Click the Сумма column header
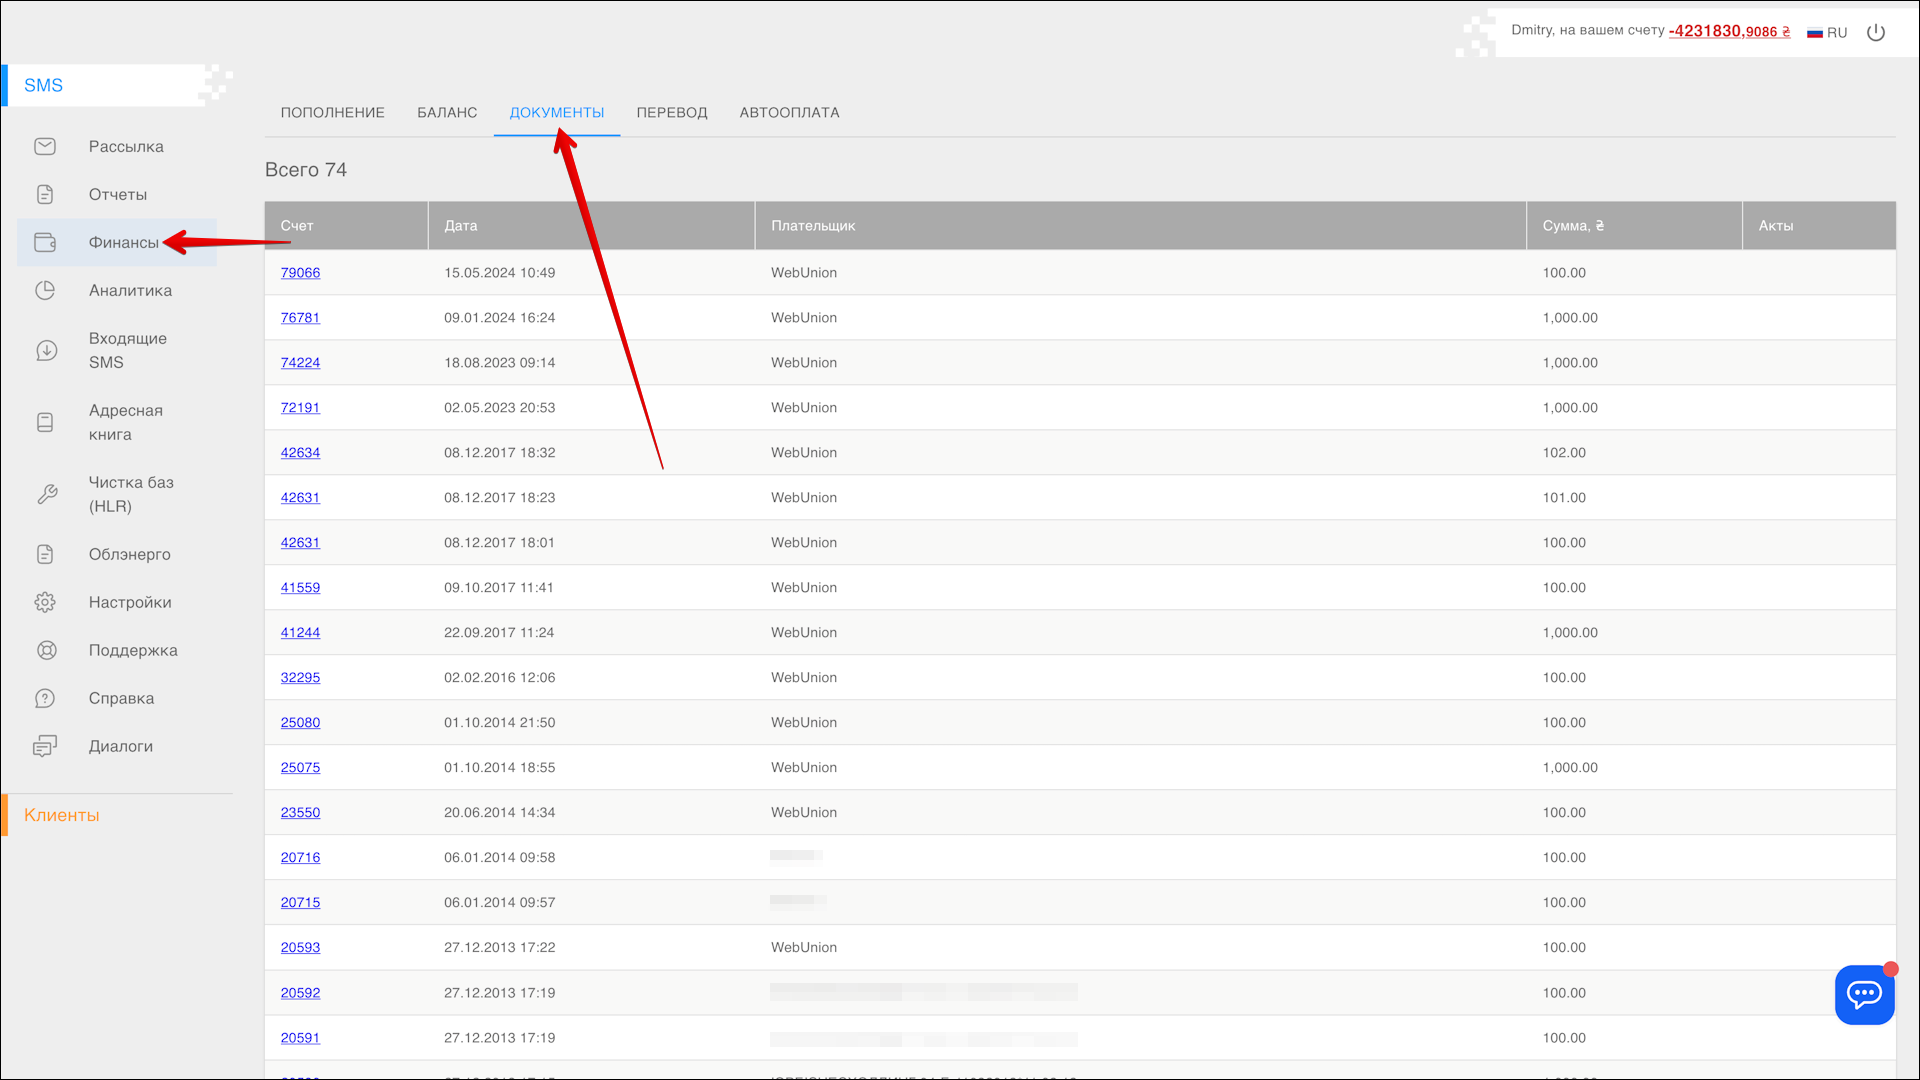Image resolution: width=1920 pixels, height=1080 pixels. pos(1572,226)
